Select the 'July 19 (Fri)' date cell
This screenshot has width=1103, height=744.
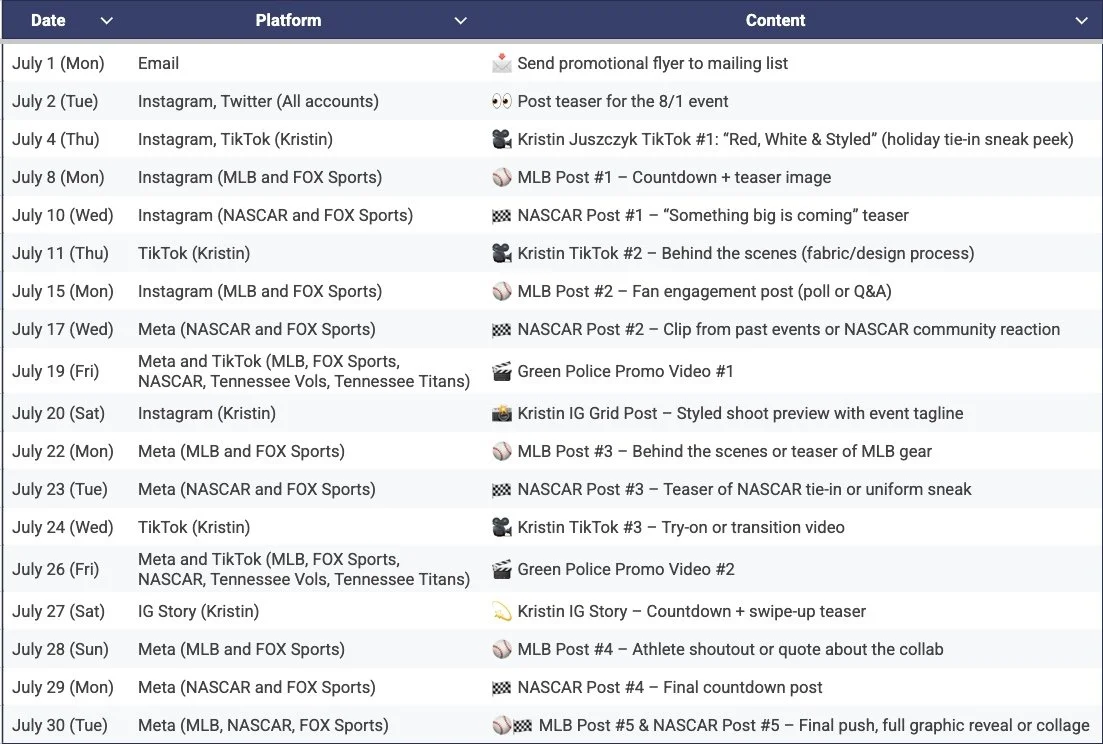click(56, 371)
